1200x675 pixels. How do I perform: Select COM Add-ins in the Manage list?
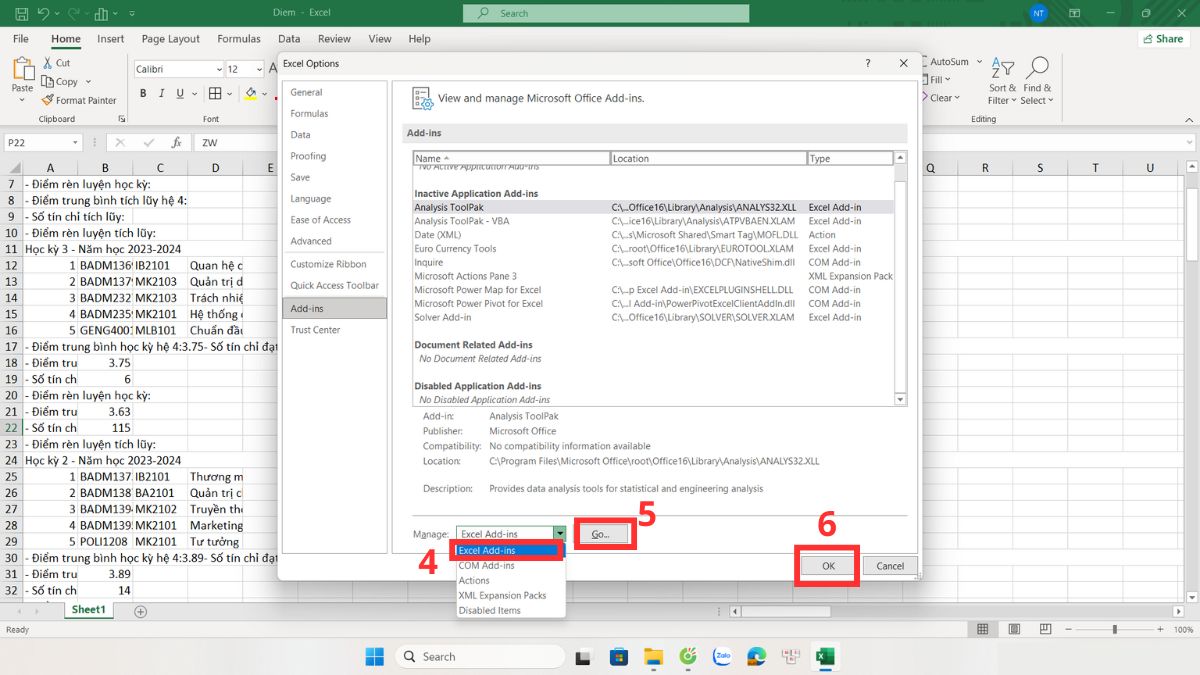pos(510,565)
